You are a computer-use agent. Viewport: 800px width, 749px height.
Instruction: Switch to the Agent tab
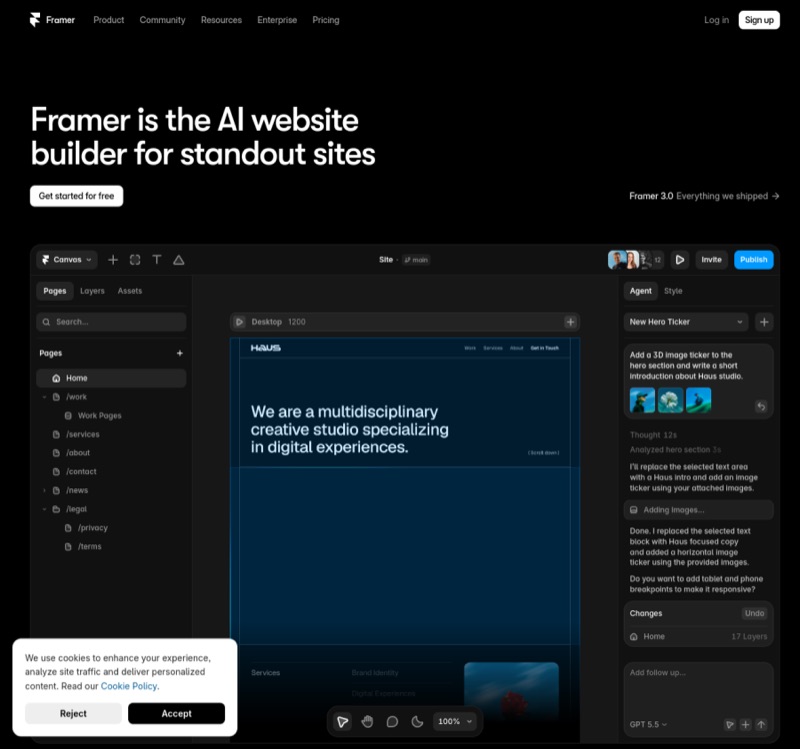pos(640,291)
